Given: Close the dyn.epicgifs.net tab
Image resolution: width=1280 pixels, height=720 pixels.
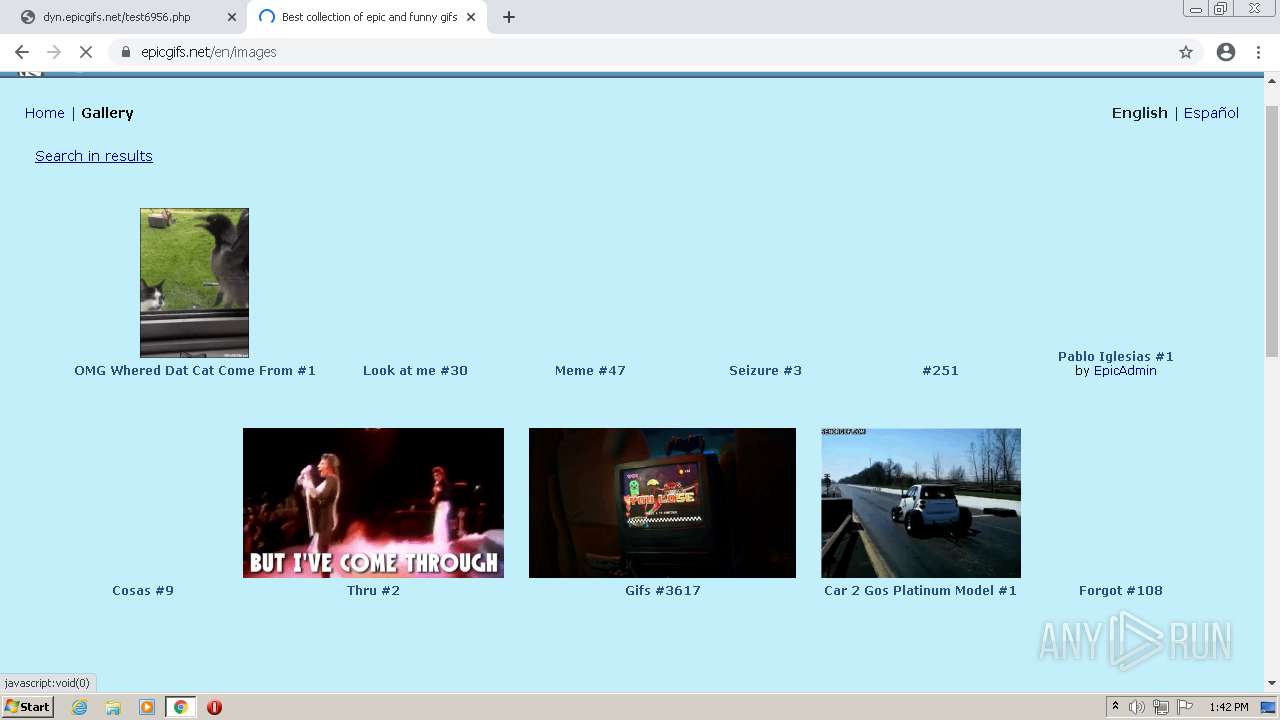Looking at the screenshot, I should [x=232, y=17].
